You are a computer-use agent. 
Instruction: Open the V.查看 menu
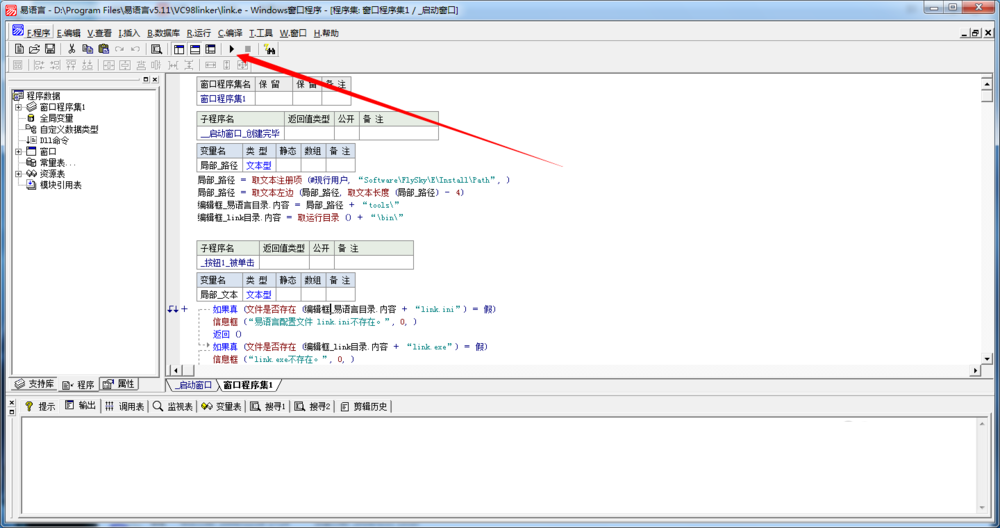coord(99,33)
